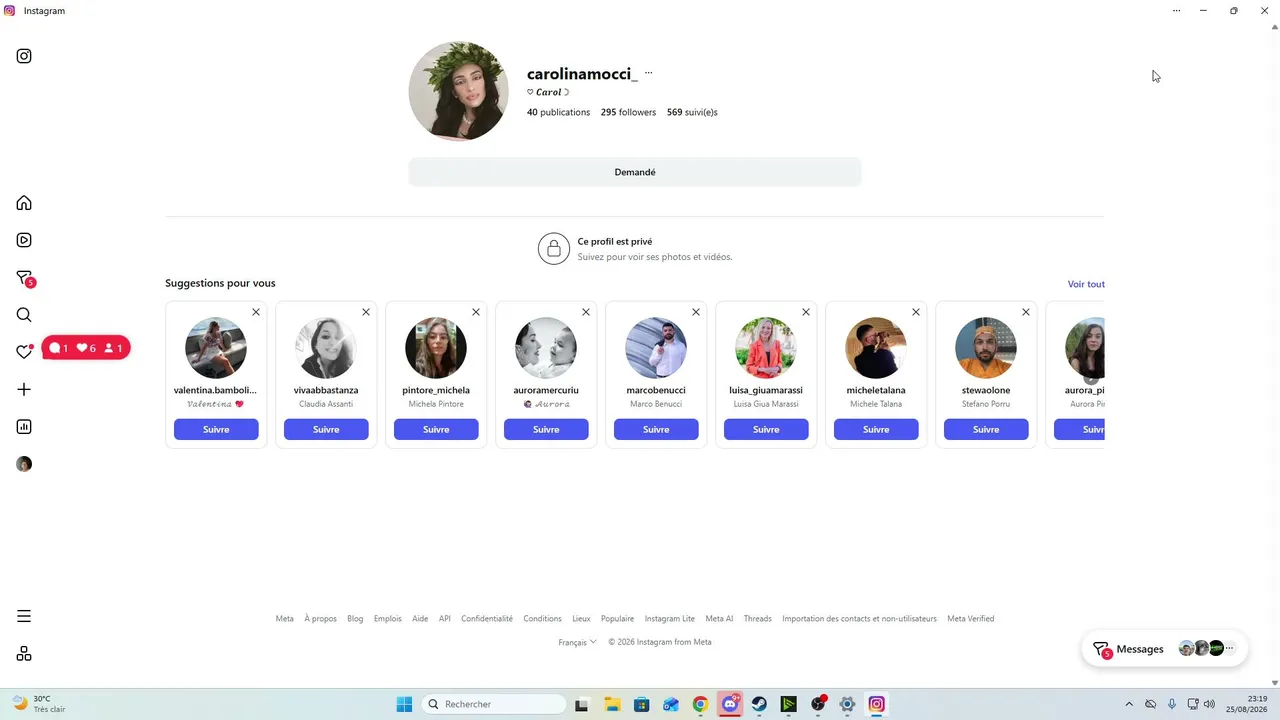Click the page scrollbar down arrow
Screen dimensions: 1280x720
[1273, 683]
